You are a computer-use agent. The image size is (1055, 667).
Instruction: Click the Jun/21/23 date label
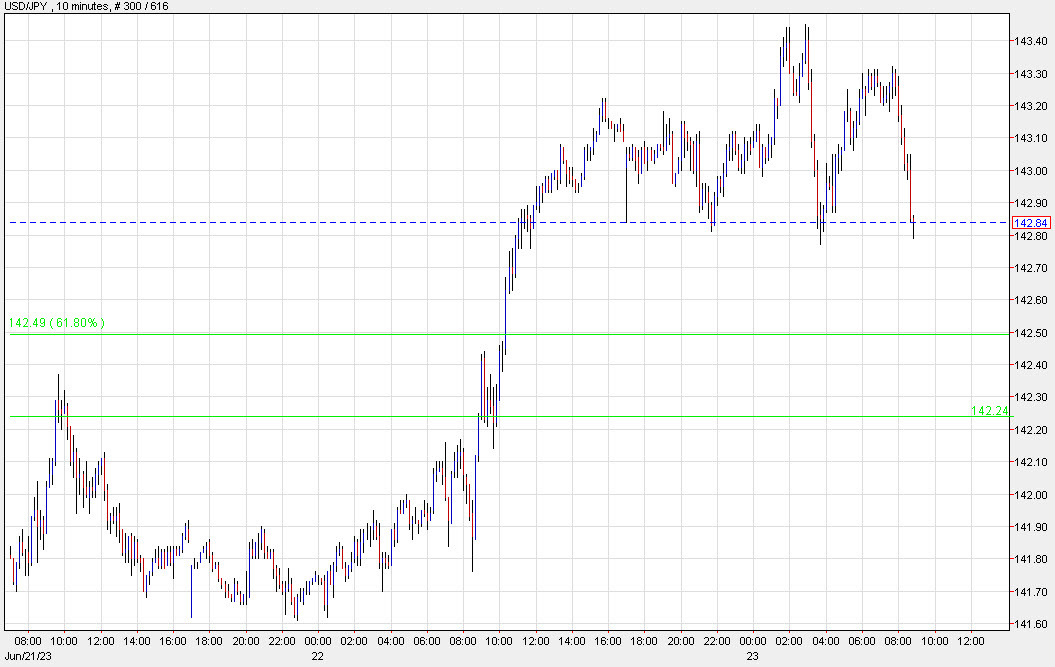[28, 657]
